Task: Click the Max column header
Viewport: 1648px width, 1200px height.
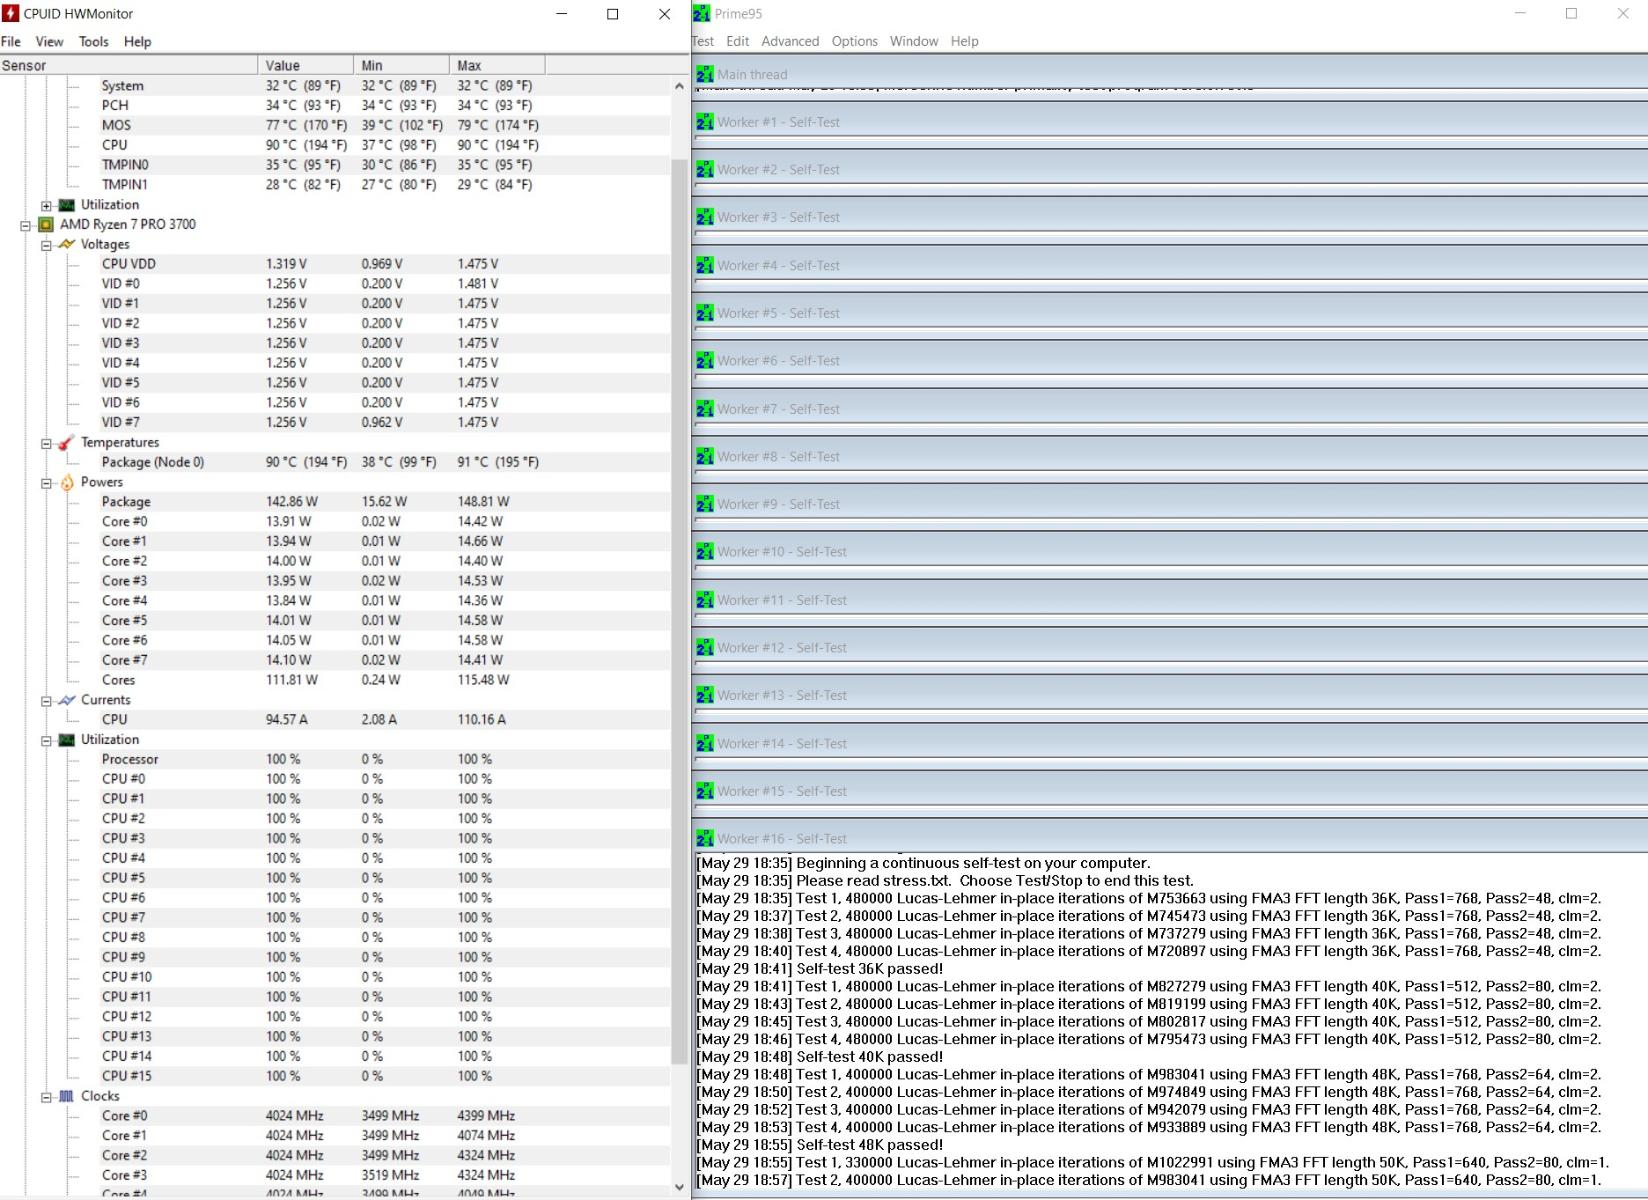Action: [498, 65]
